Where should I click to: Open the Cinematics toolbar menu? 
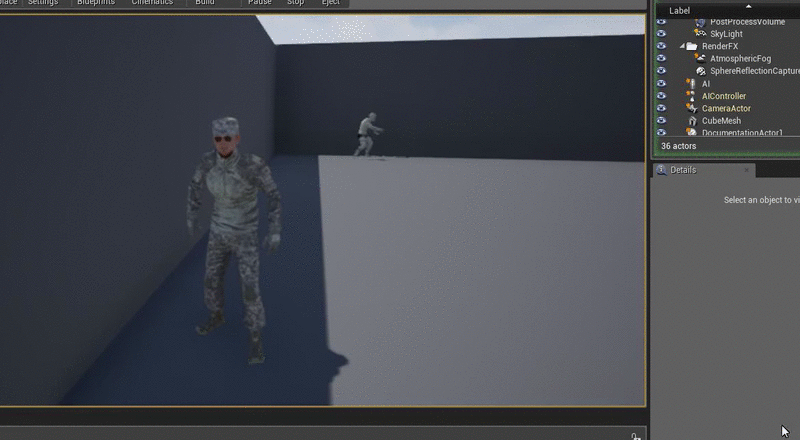[153, 3]
